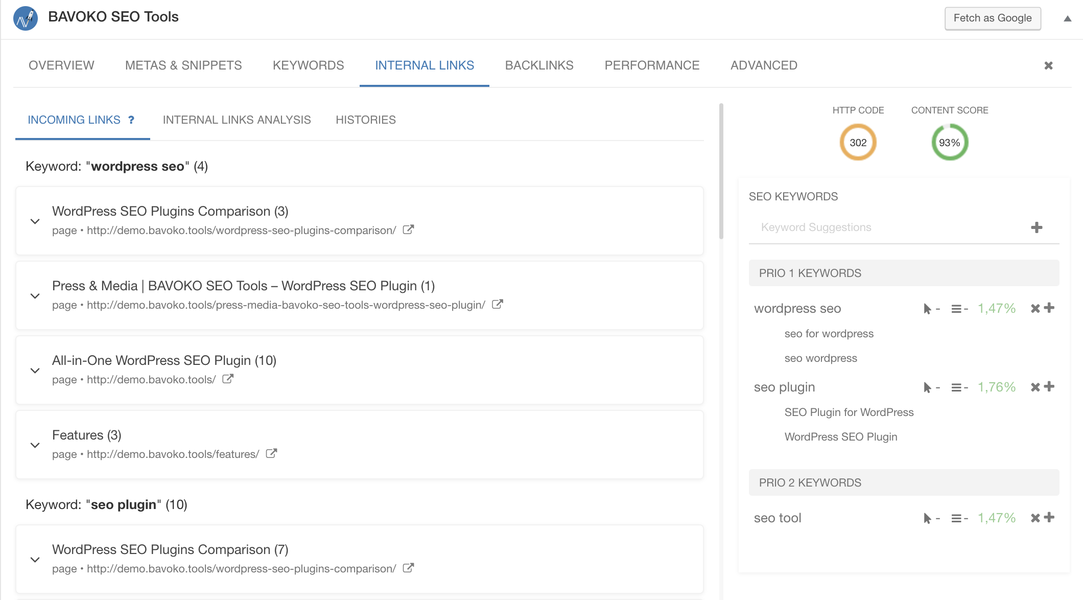
Task: Click the PRIO 2 KEYWORDS header
Action: (x=903, y=483)
